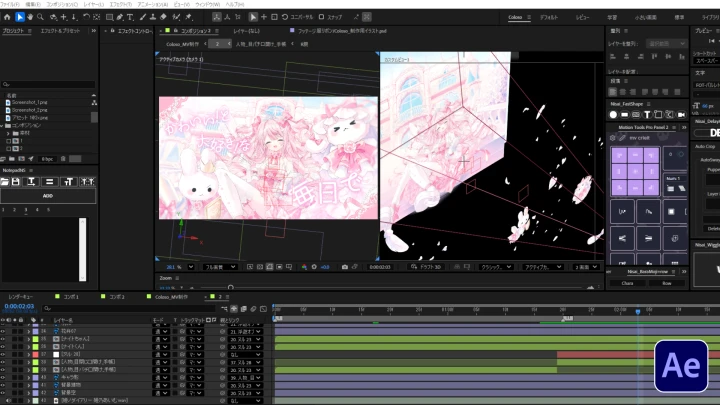Select the Pen tool

coord(120,17)
